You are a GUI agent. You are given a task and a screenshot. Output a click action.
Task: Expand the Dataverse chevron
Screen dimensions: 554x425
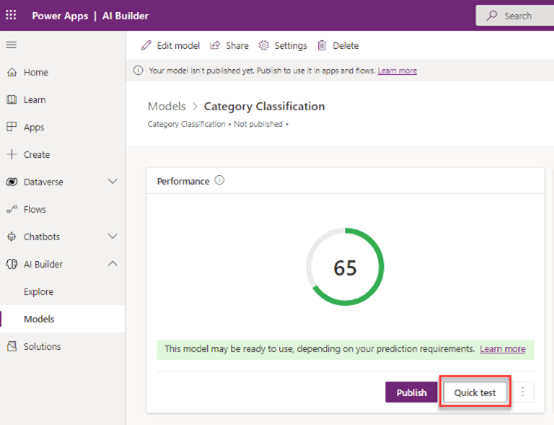tap(112, 182)
